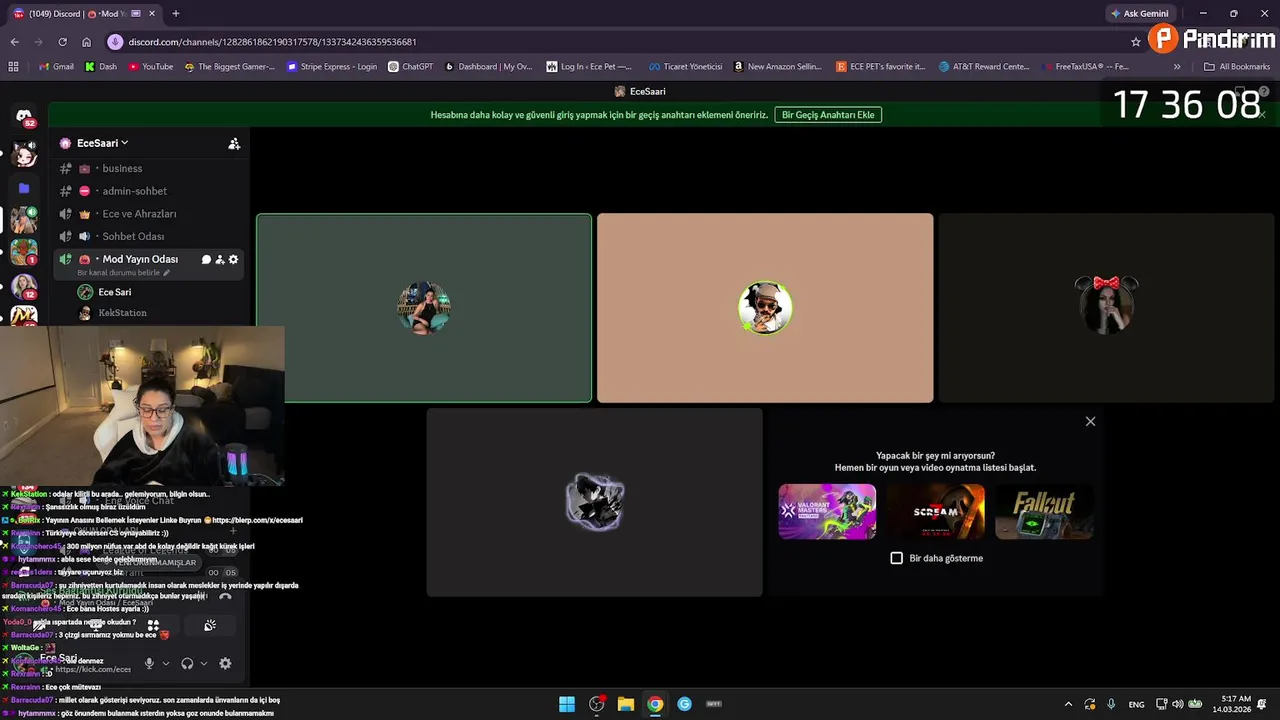Open All Bookmarks folder
The image size is (1280, 720).
click(x=1237, y=67)
